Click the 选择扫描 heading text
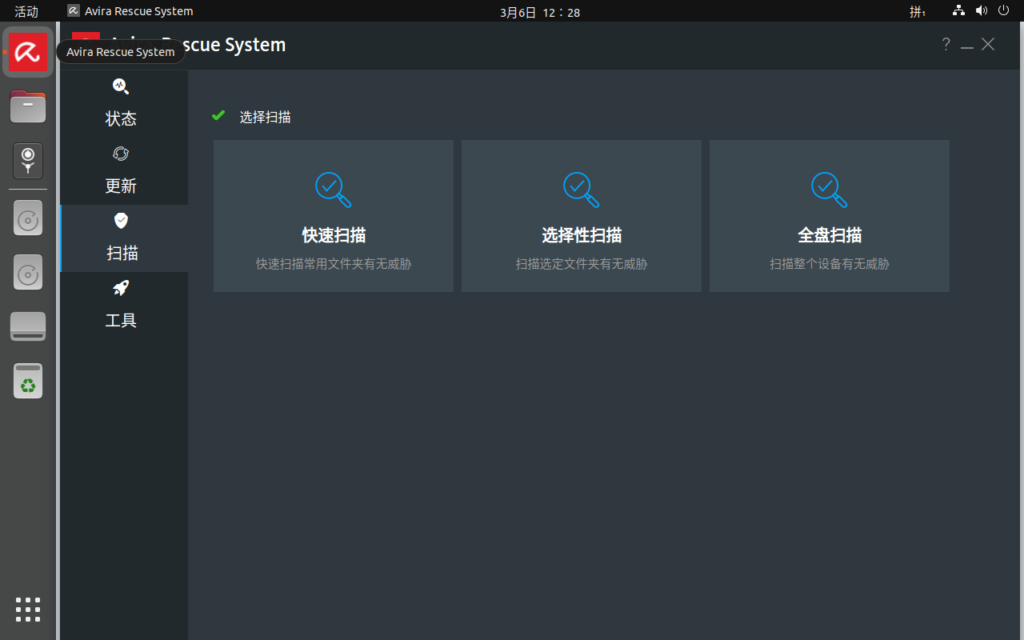Viewport: 1024px width, 640px height. 265,117
